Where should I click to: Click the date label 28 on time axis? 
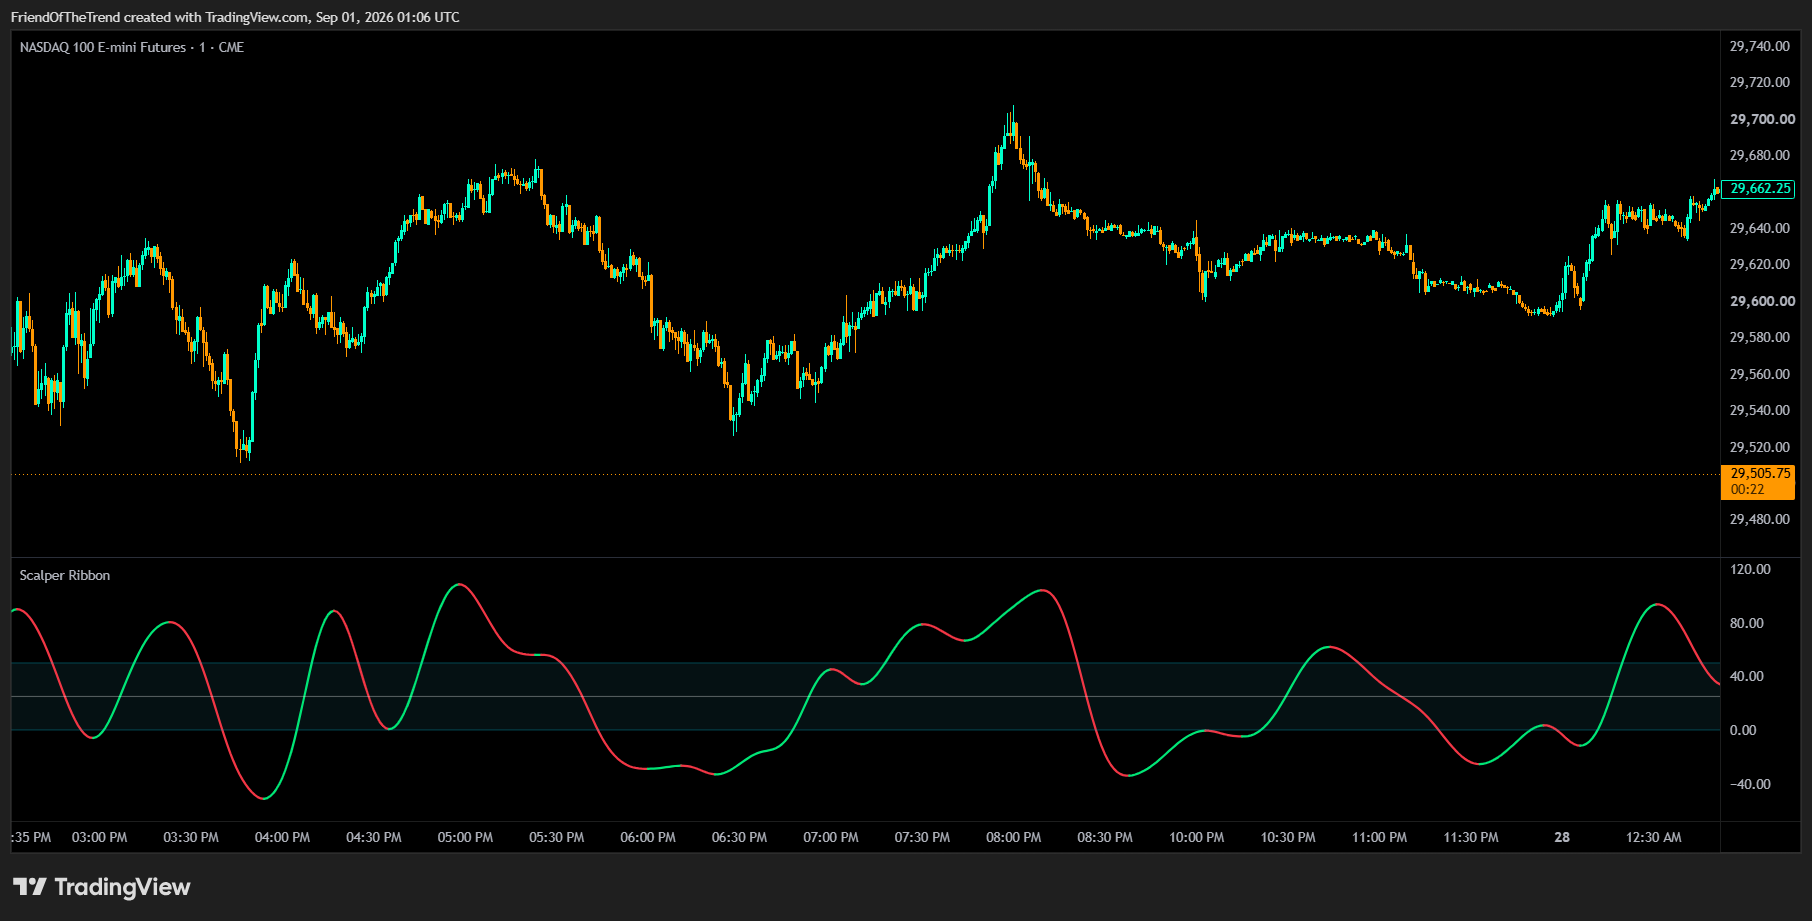tap(1562, 837)
